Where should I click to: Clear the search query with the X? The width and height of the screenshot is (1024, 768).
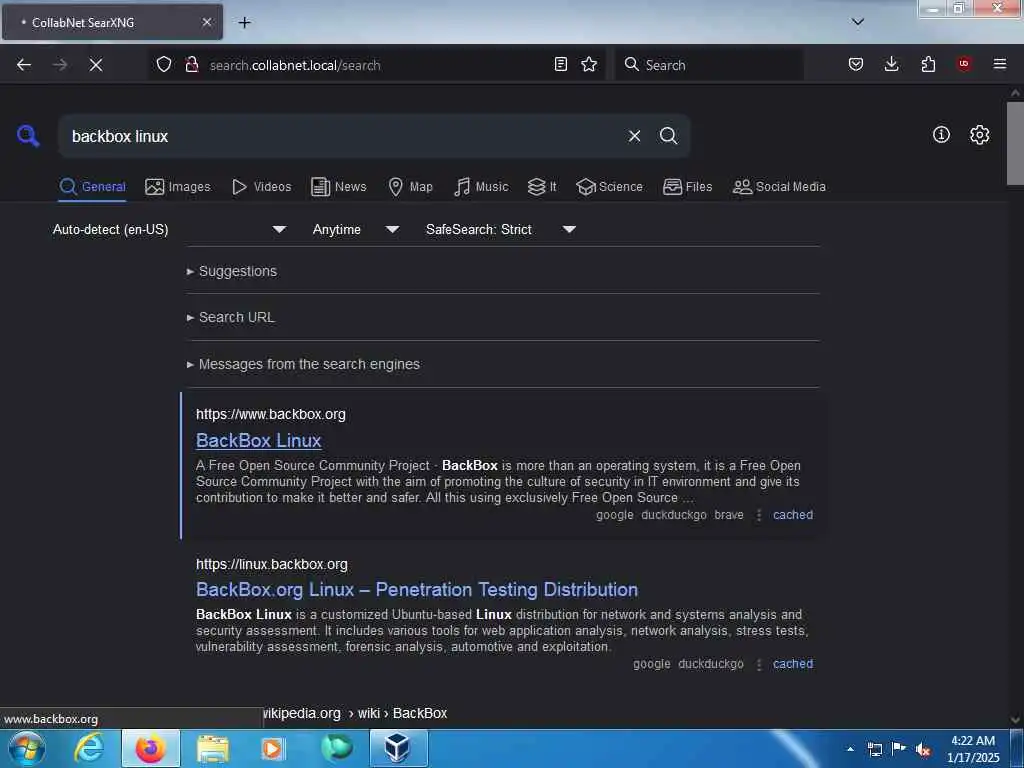(634, 136)
